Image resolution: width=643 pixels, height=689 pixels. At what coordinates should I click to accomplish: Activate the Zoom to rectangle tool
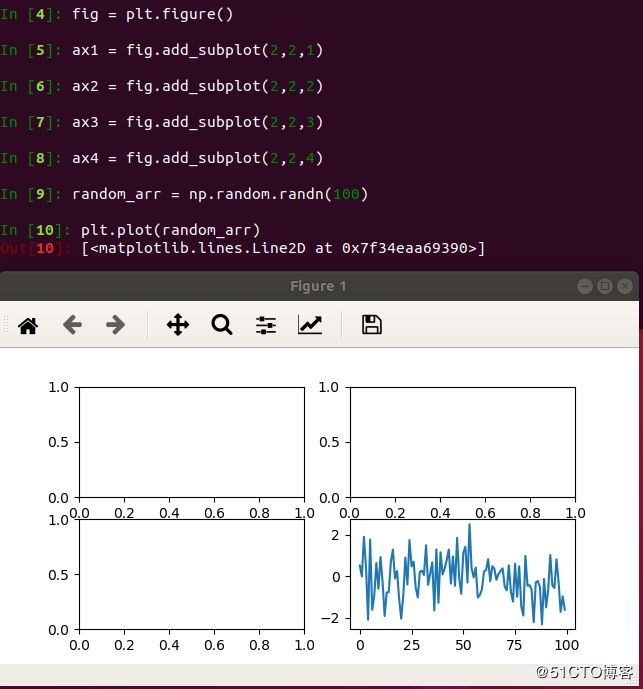(x=222, y=325)
